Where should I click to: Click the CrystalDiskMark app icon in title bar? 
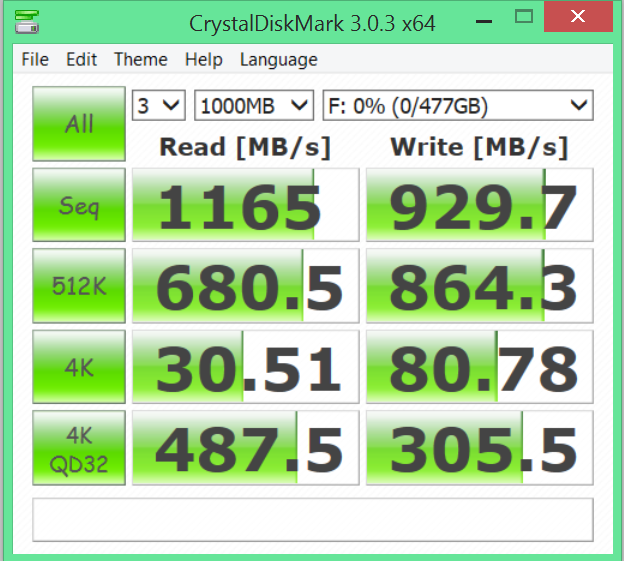point(30,21)
